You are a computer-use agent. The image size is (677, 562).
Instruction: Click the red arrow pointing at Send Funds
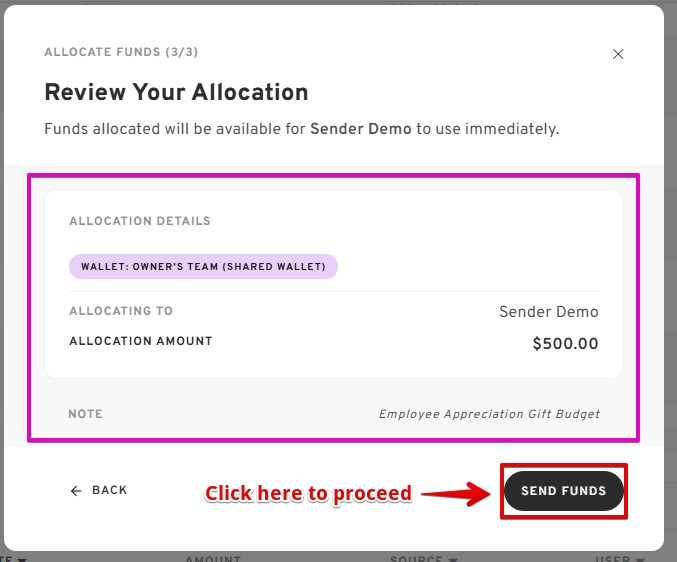458,492
